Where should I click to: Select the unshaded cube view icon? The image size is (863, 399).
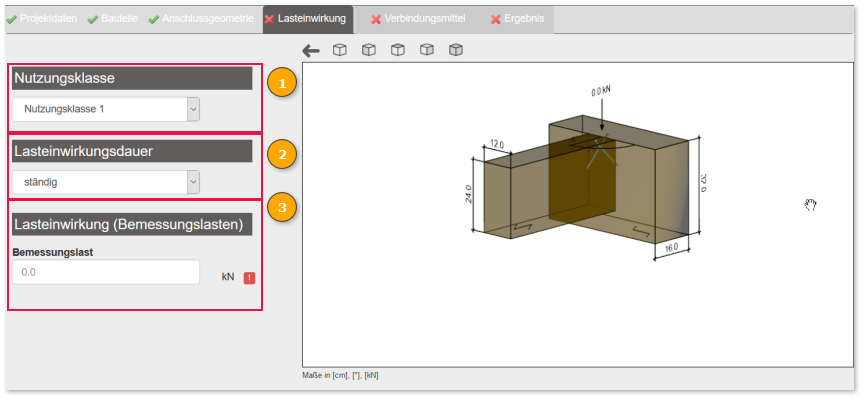[340, 50]
